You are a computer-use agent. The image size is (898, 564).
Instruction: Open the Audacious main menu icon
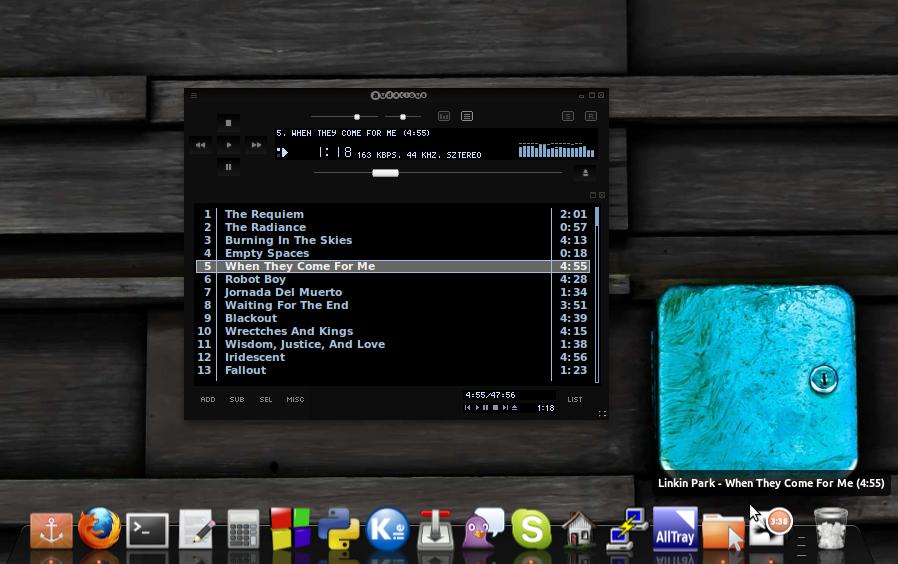pos(194,96)
